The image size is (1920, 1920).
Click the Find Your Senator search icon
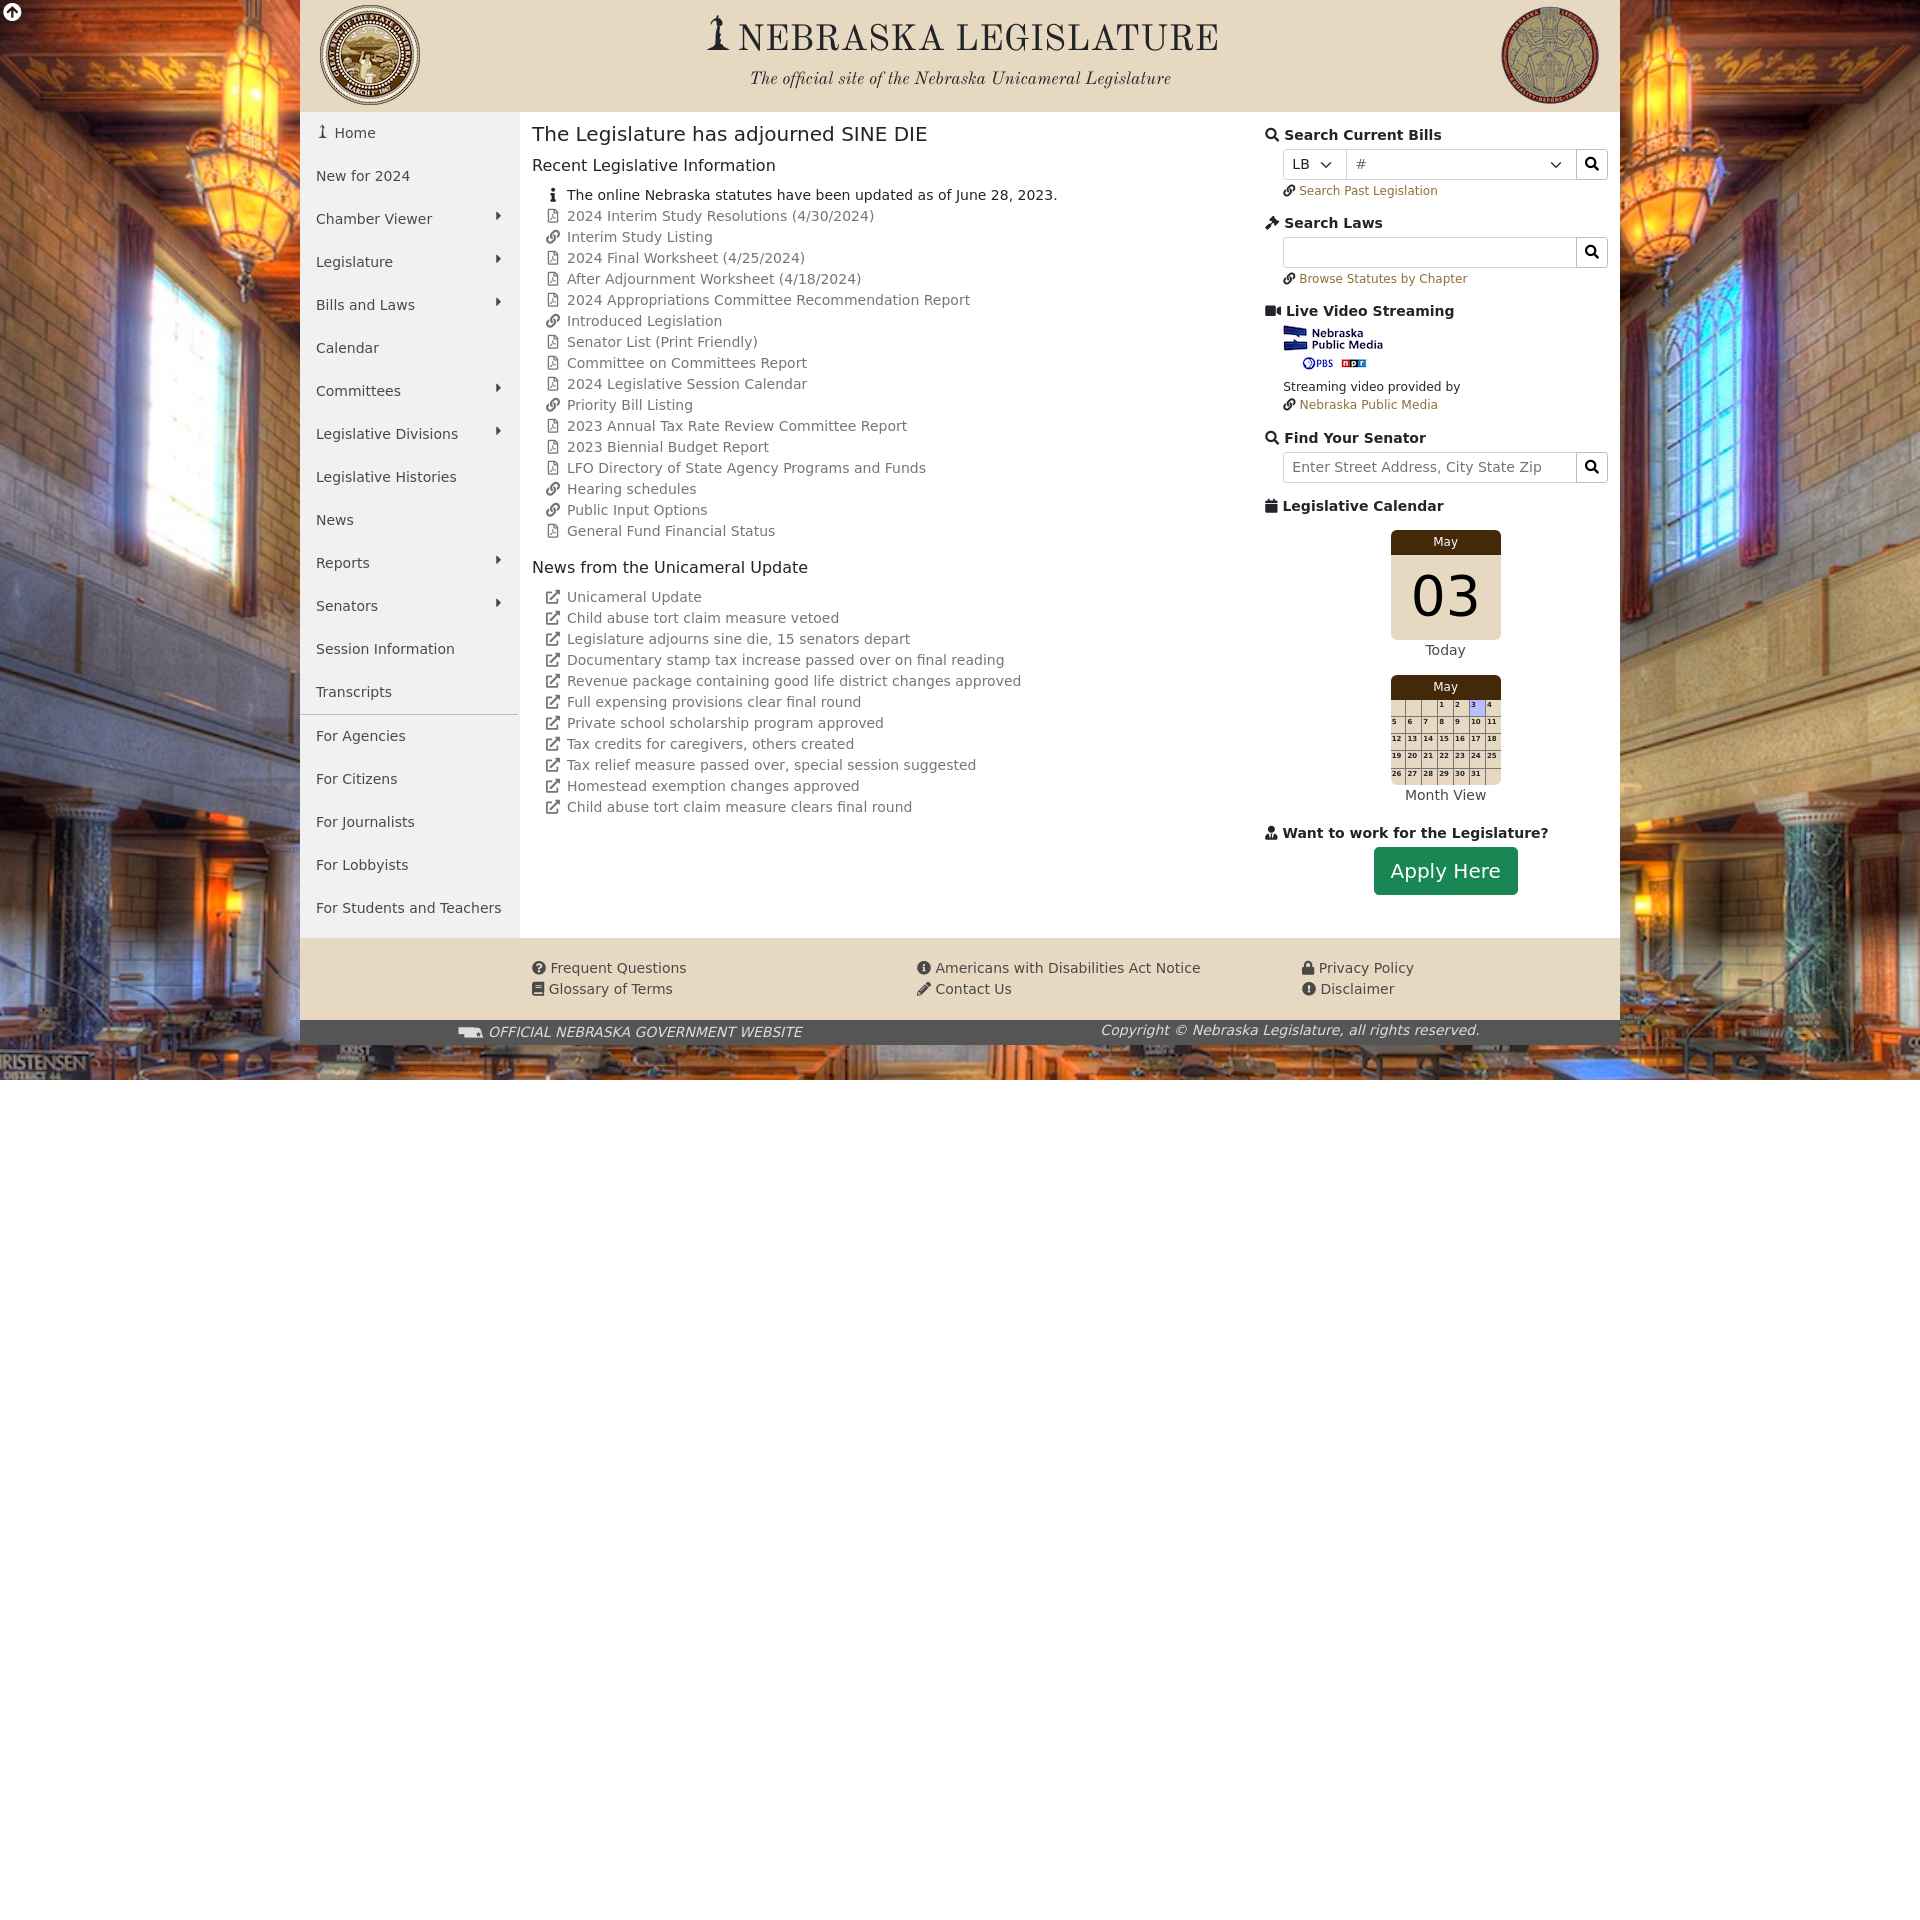click(1591, 466)
